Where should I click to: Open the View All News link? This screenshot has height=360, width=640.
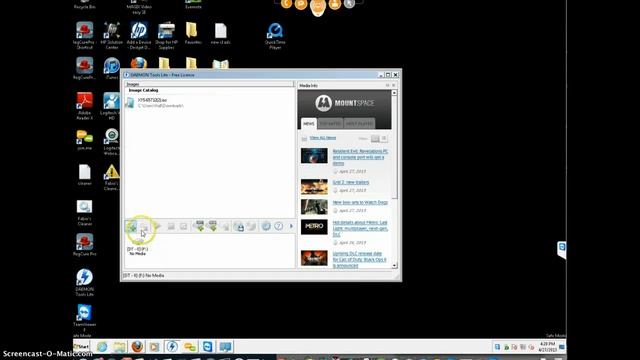pyautogui.click(x=323, y=138)
